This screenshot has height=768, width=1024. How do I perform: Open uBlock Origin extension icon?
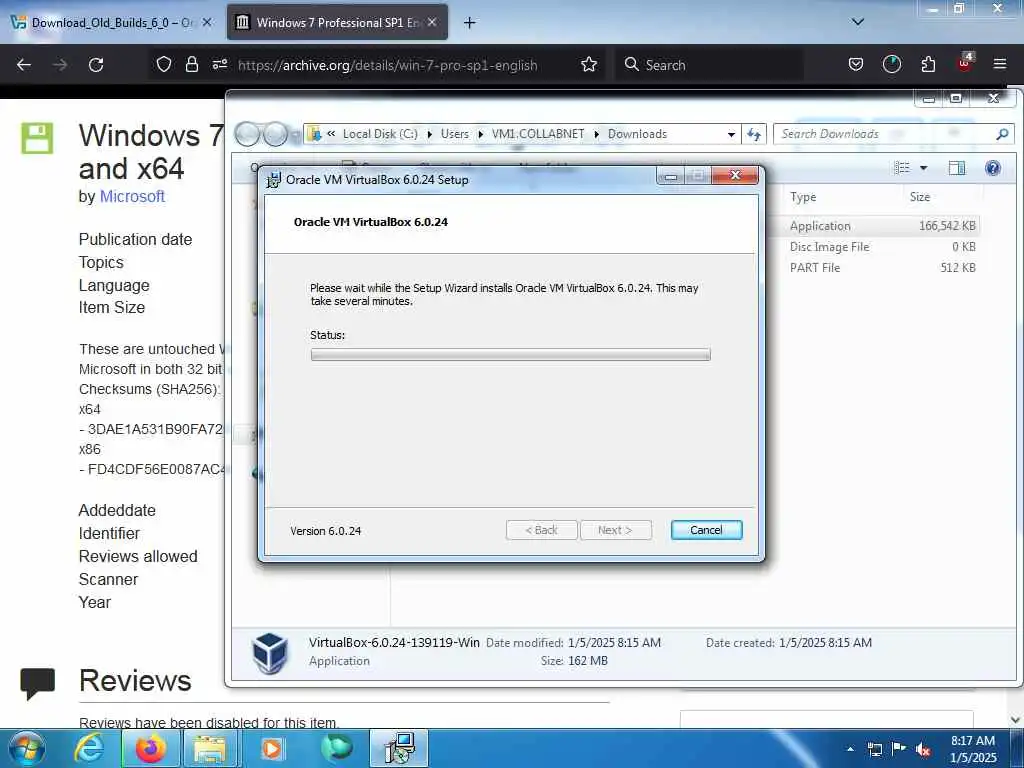point(965,63)
